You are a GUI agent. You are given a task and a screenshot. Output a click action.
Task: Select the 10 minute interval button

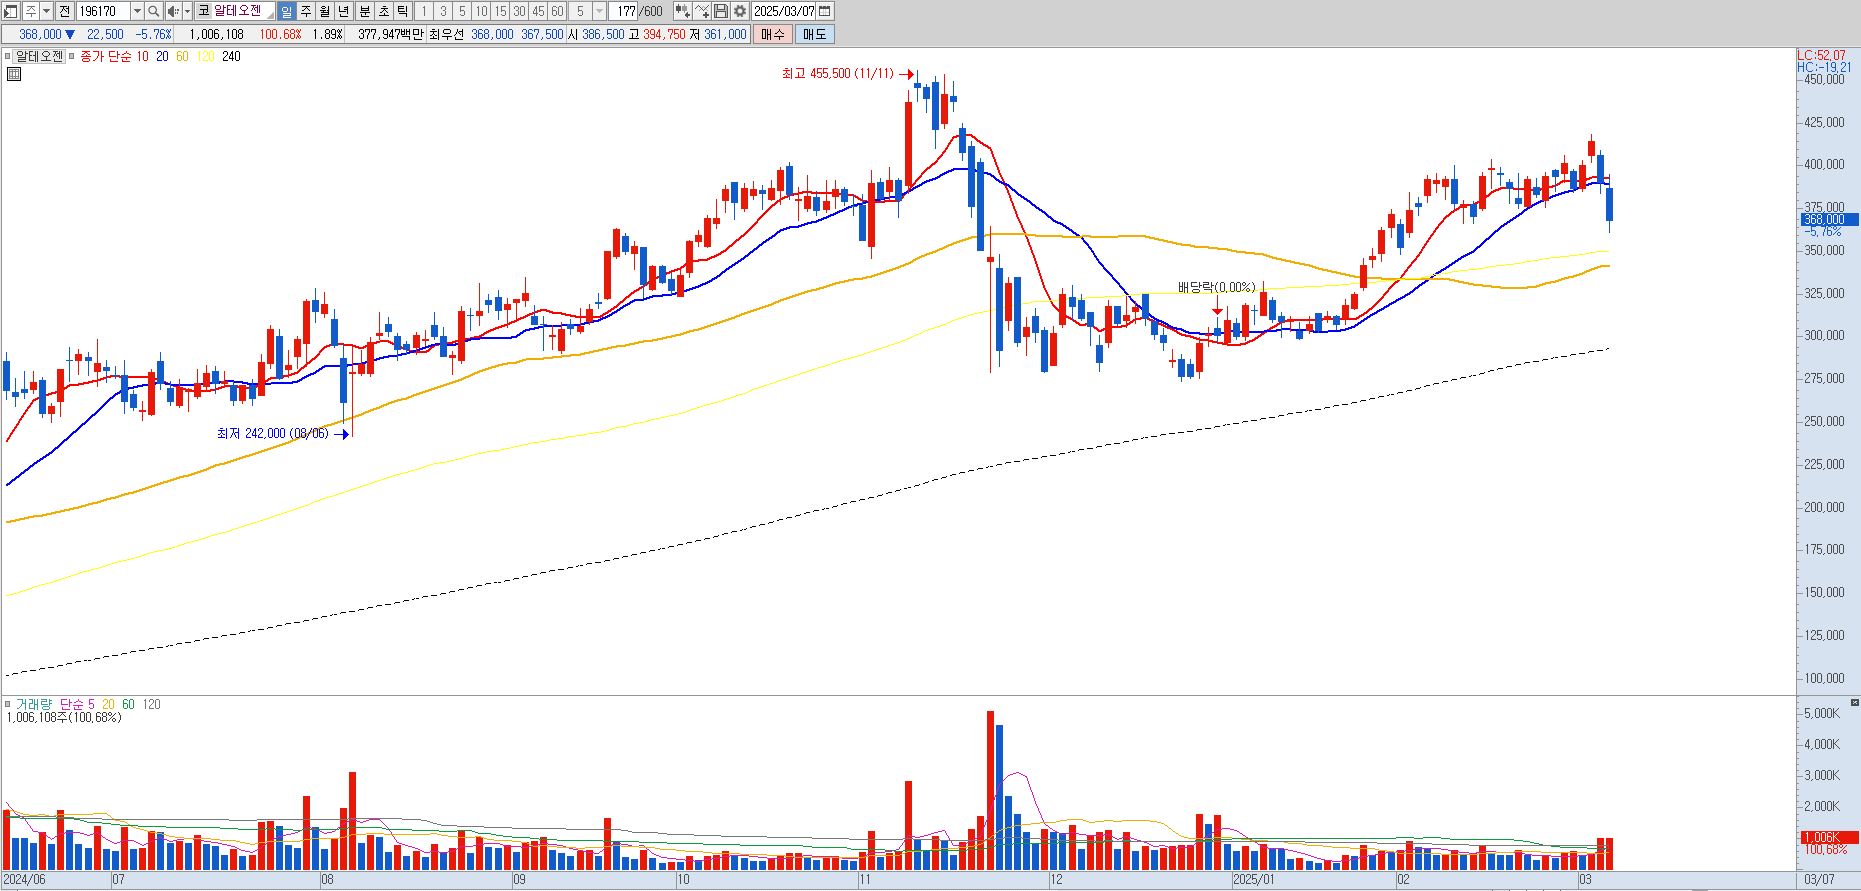[x=481, y=11]
